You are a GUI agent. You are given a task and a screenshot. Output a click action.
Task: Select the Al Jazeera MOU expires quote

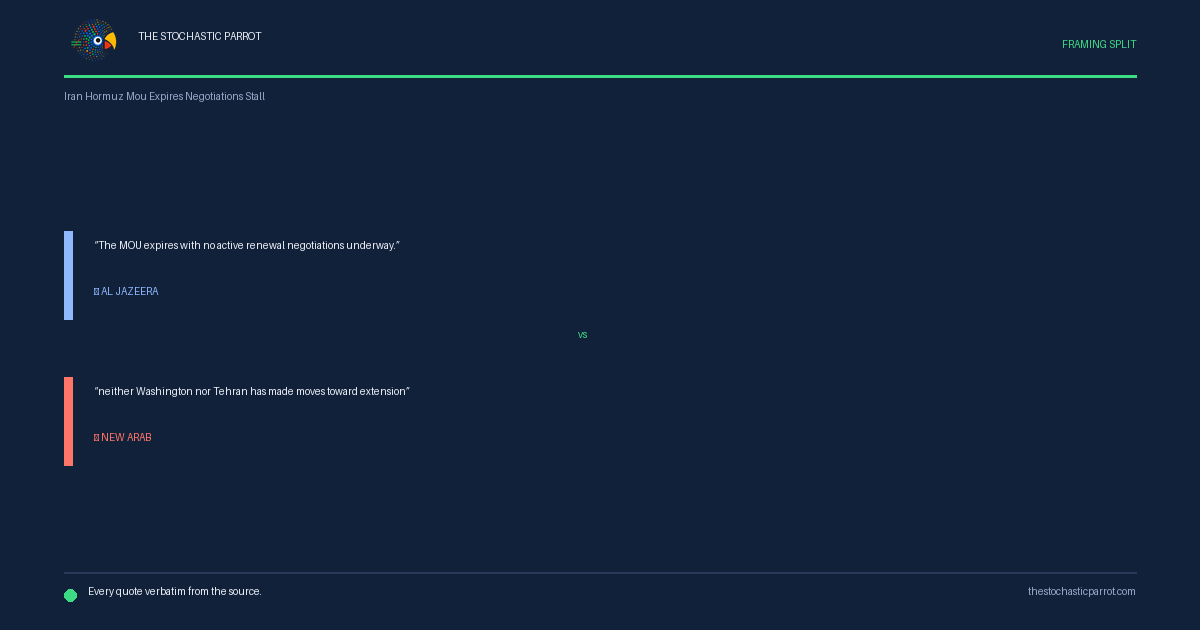pyautogui.click(x=247, y=246)
